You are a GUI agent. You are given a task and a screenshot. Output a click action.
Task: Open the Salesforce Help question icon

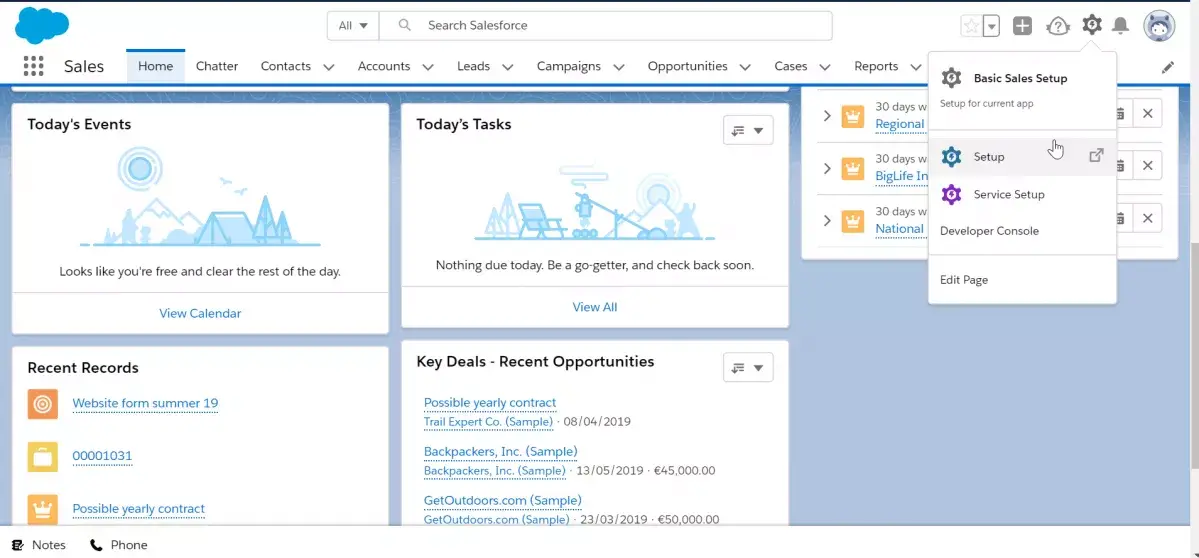pyautogui.click(x=1058, y=26)
